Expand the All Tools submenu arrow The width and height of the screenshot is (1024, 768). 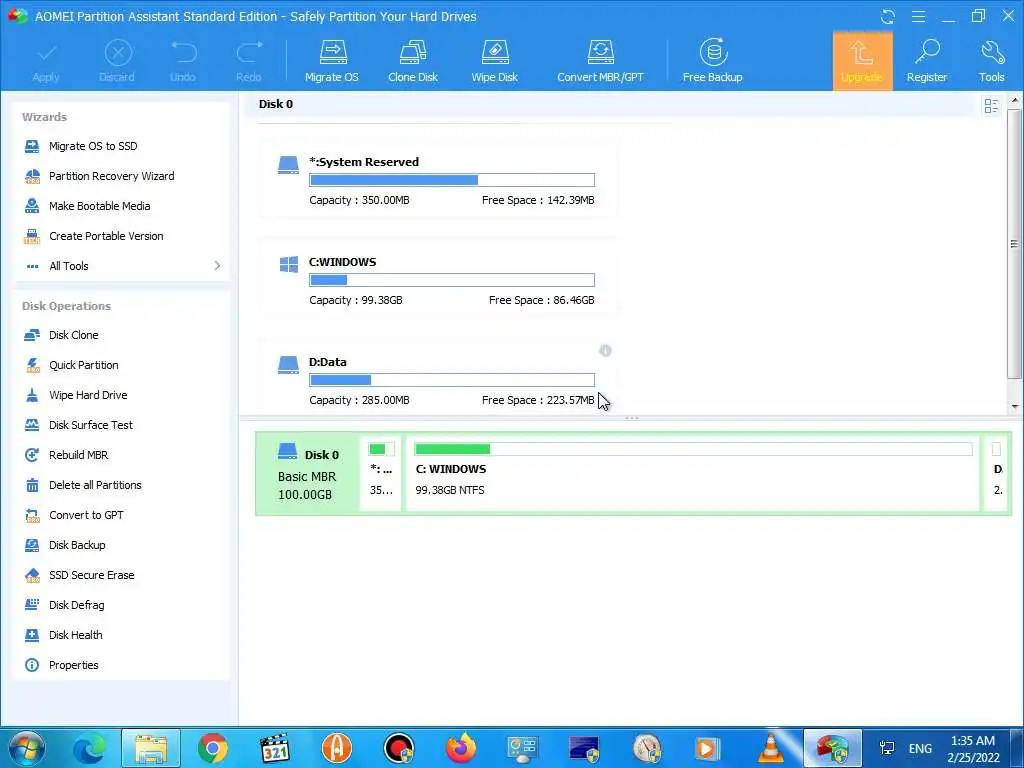click(x=217, y=266)
